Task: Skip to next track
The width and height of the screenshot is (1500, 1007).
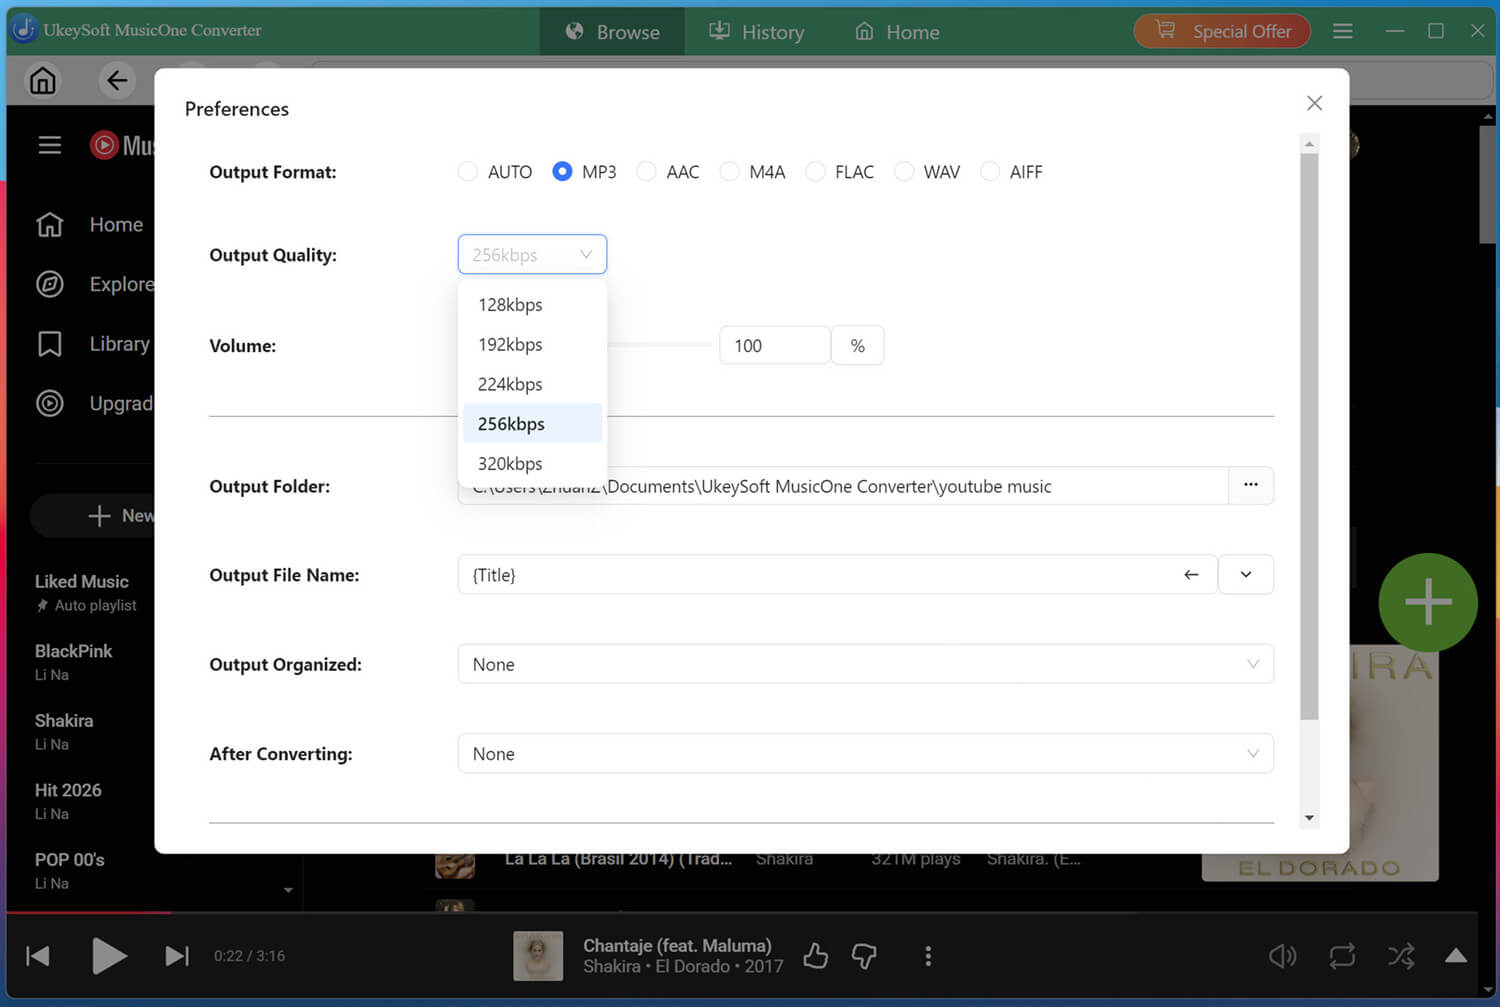Action: click(177, 956)
